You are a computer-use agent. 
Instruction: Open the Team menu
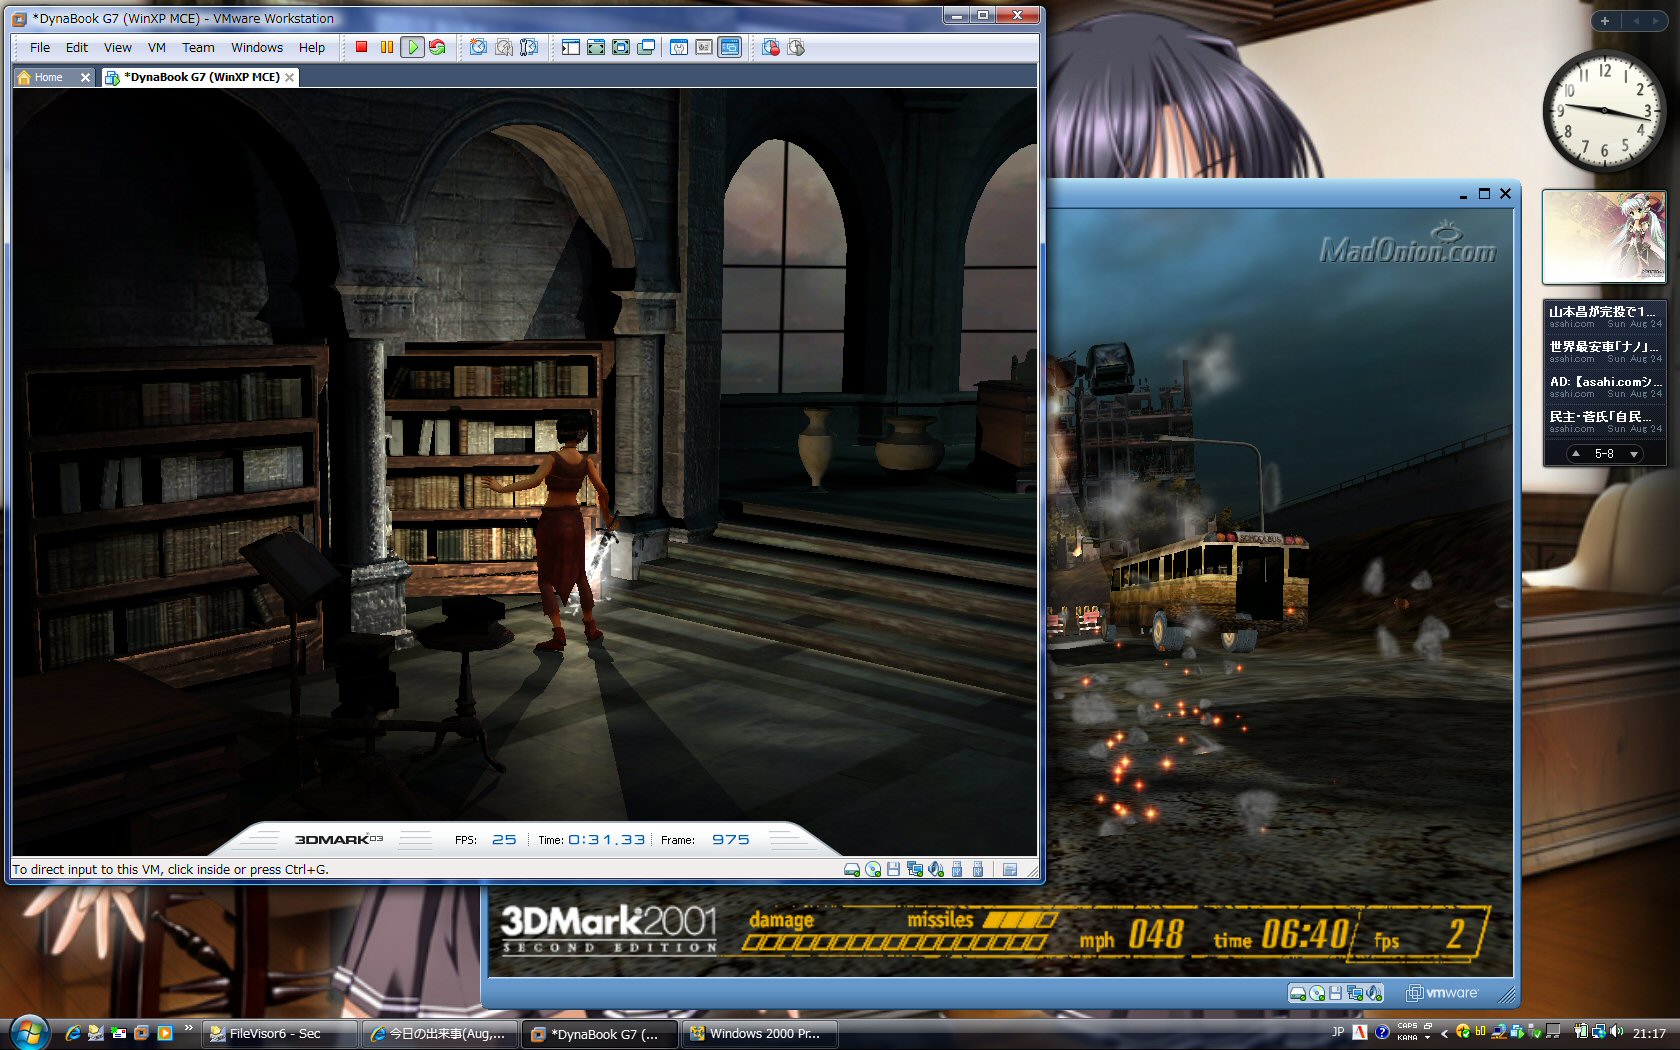[198, 47]
